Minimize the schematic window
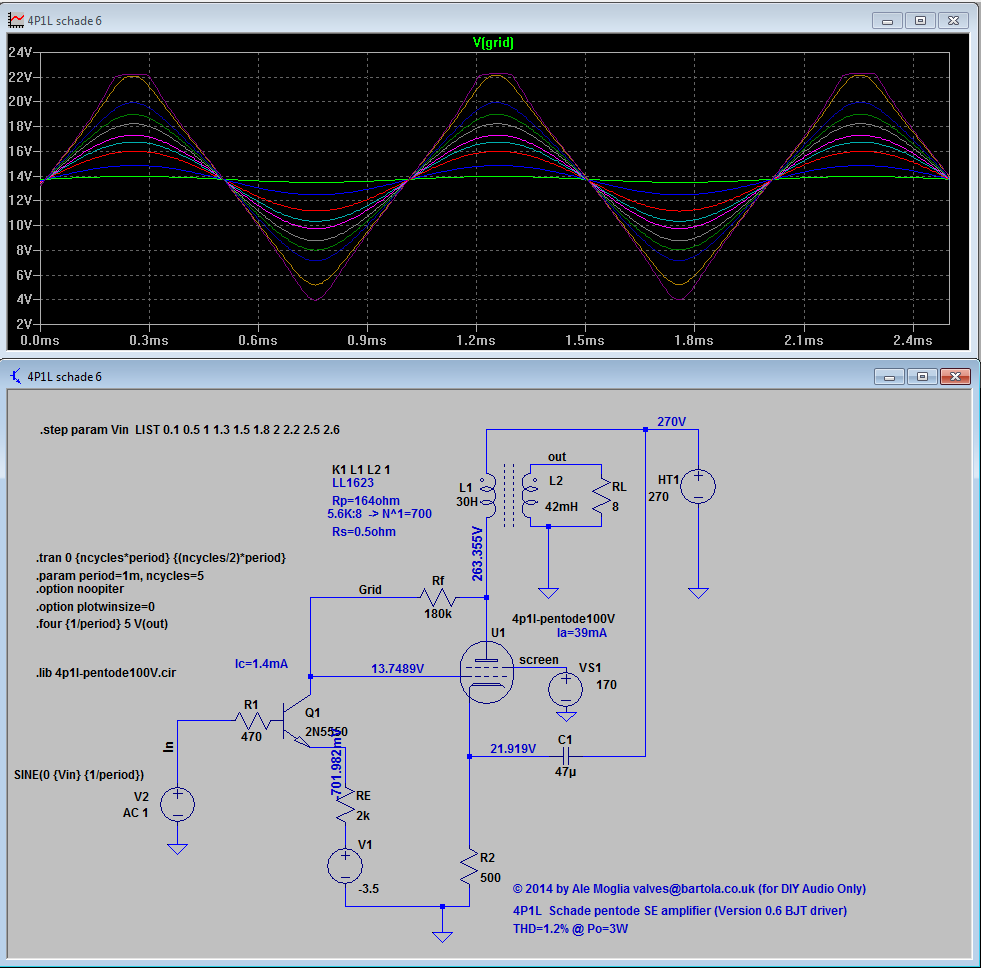This screenshot has width=981, height=968. coord(890,377)
